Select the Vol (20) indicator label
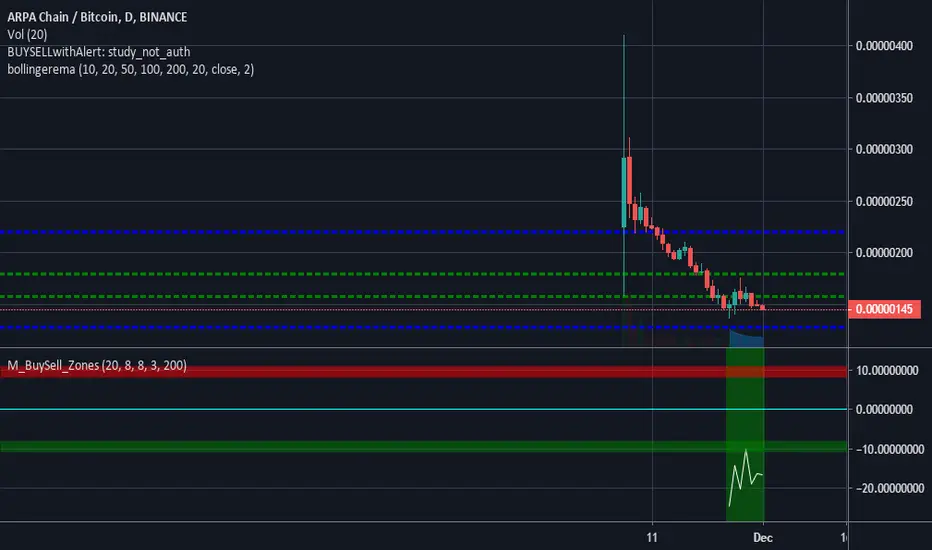Screen dimensions: 932x550 (x=27, y=34)
